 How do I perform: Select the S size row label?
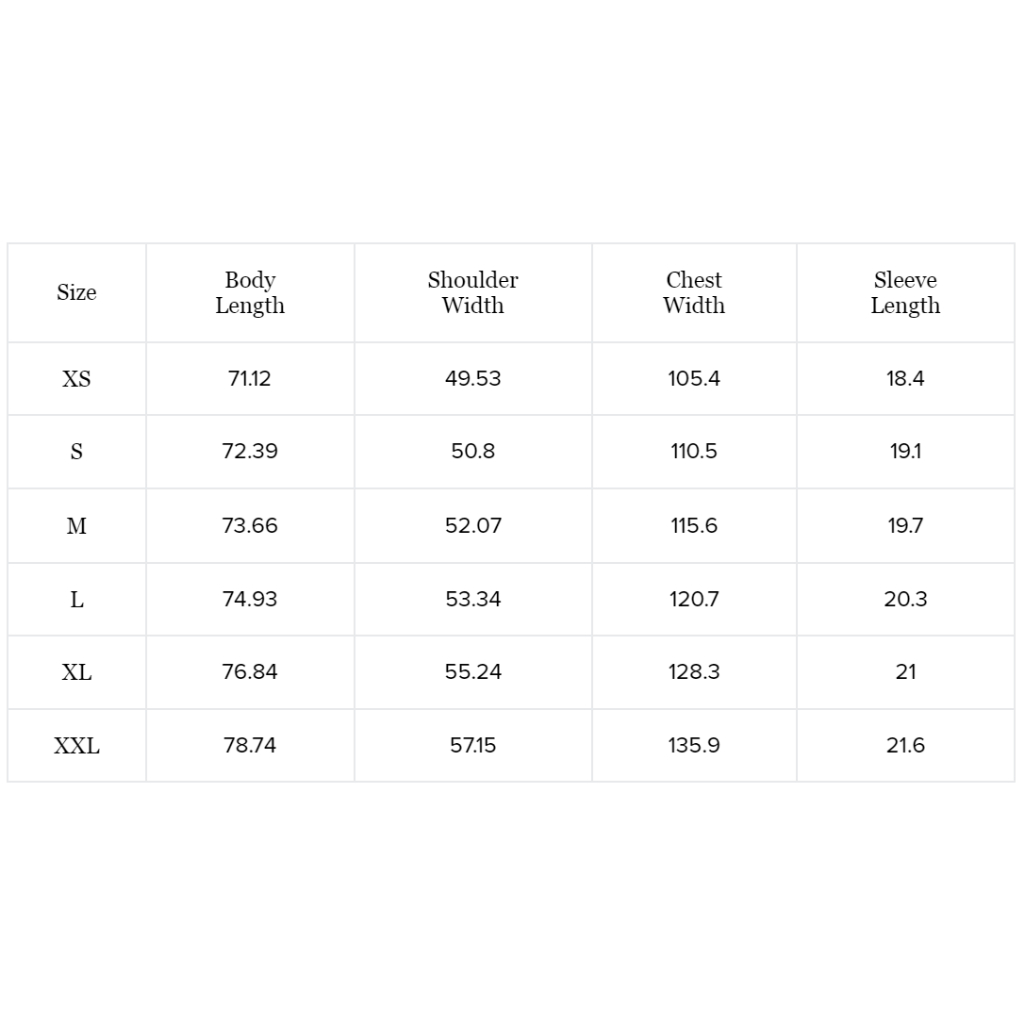point(76,452)
